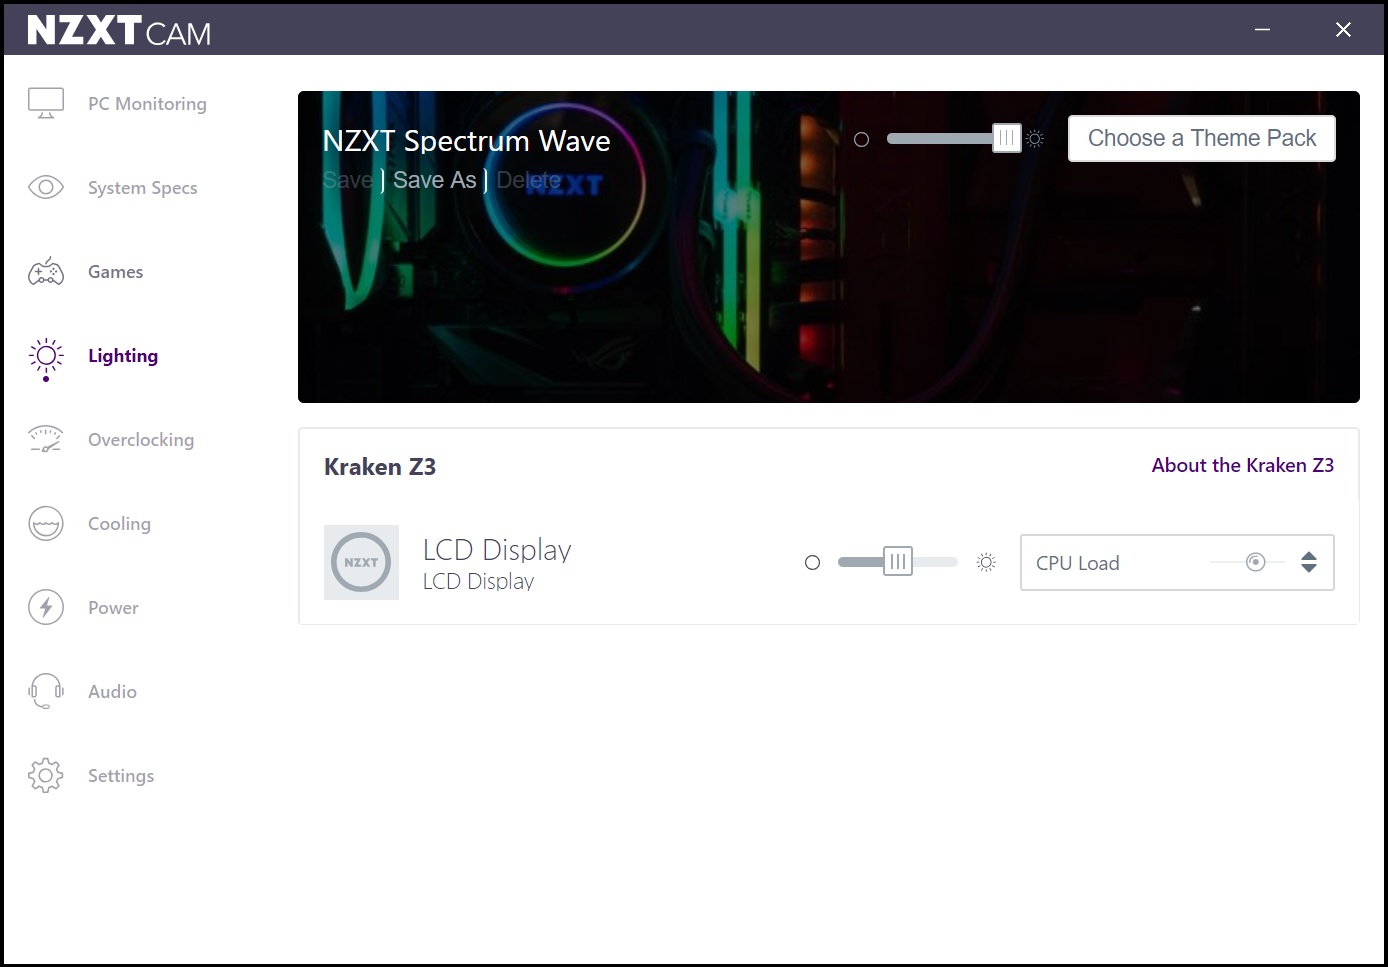1388x967 pixels.
Task: Click the Power lightning bolt icon
Action: [46, 607]
